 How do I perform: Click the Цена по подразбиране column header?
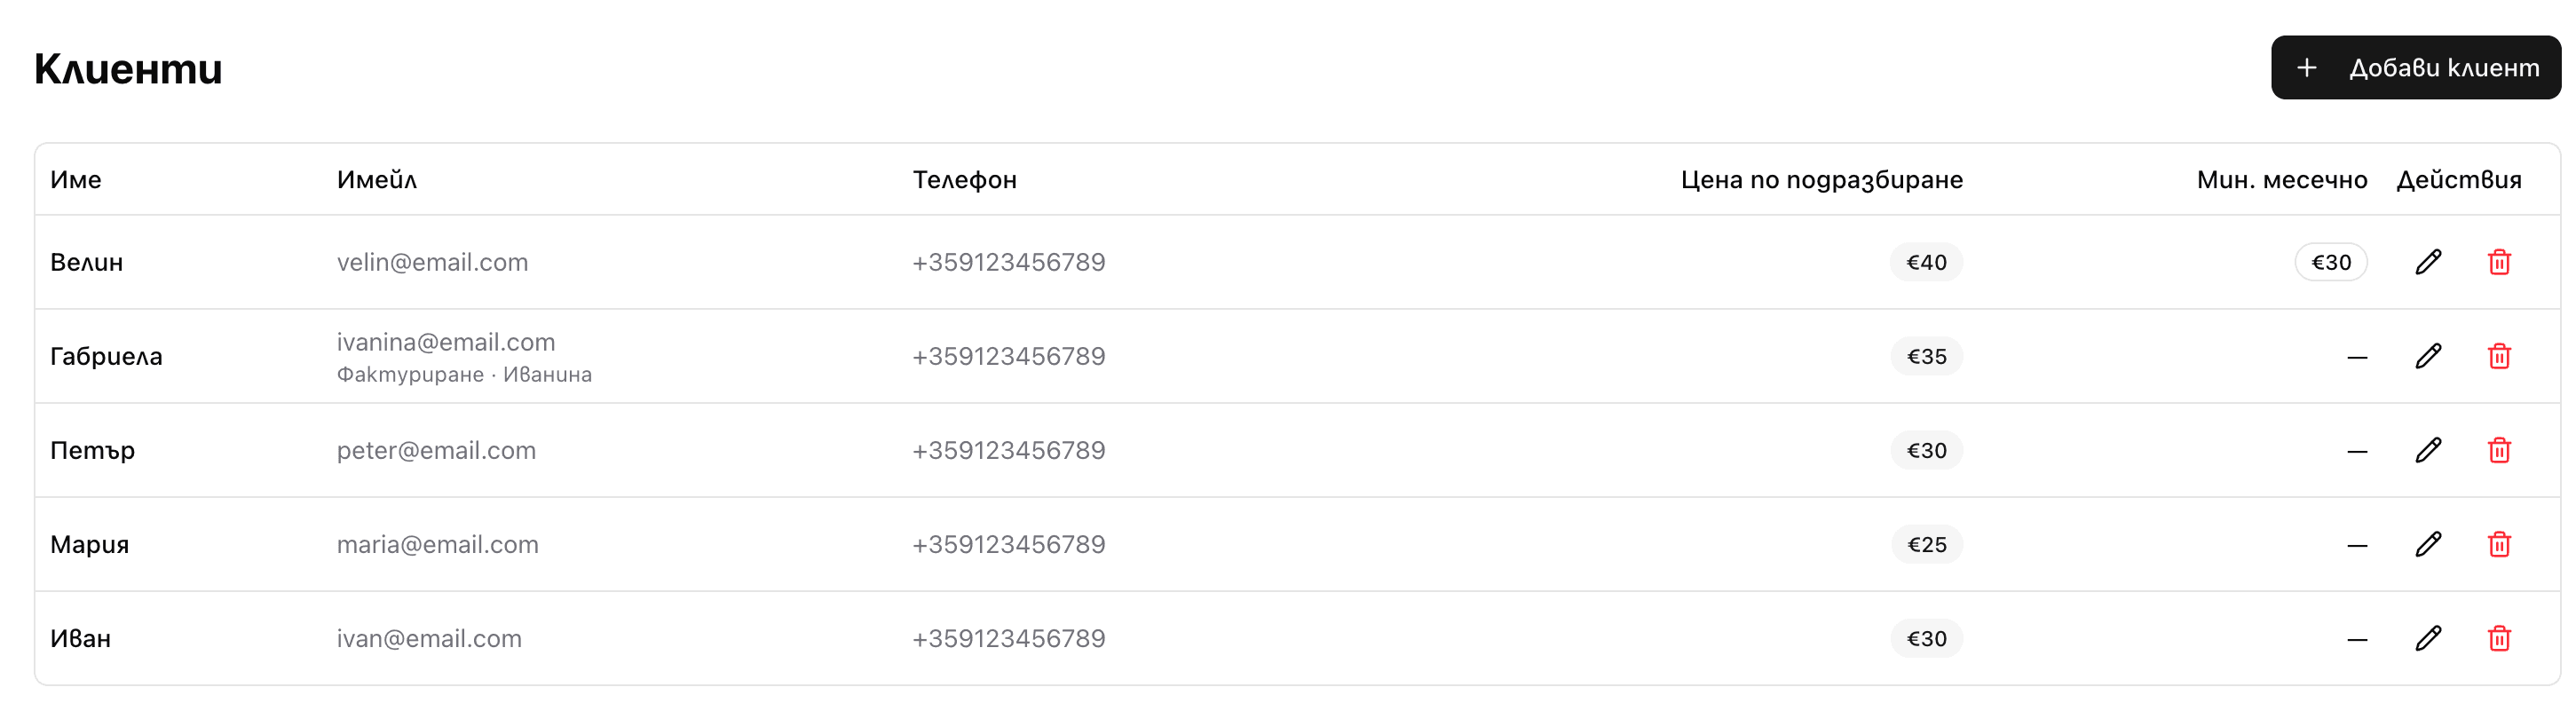(x=1821, y=180)
